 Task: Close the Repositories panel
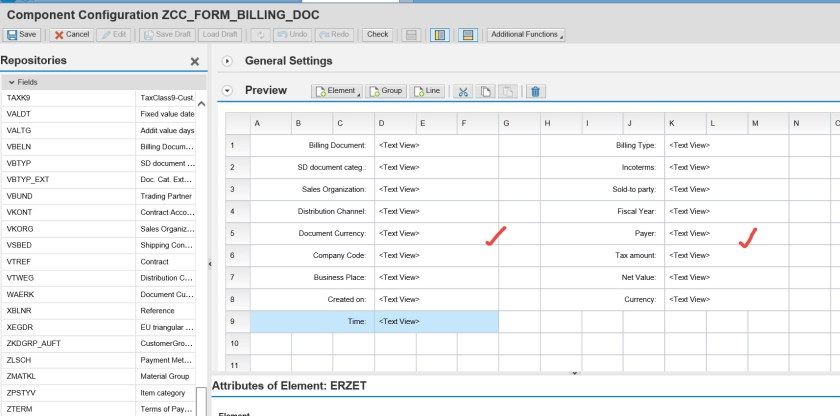point(195,62)
